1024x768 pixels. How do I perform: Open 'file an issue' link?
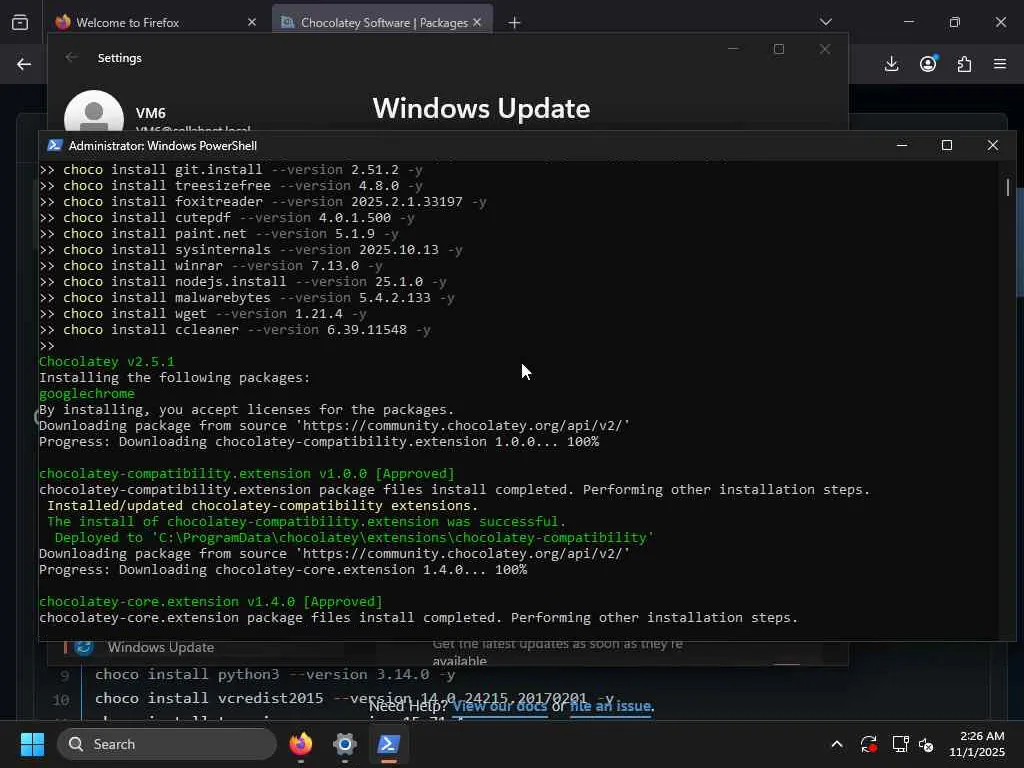point(610,706)
